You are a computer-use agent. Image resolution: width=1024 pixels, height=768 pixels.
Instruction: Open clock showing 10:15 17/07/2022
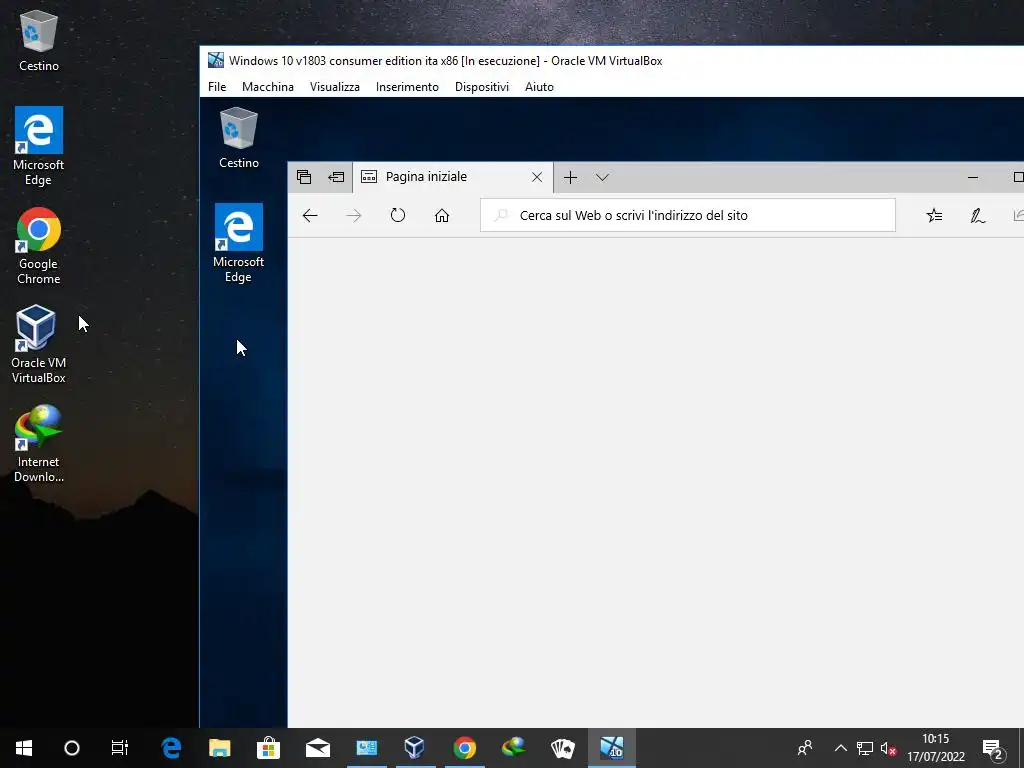tap(936, 748)
